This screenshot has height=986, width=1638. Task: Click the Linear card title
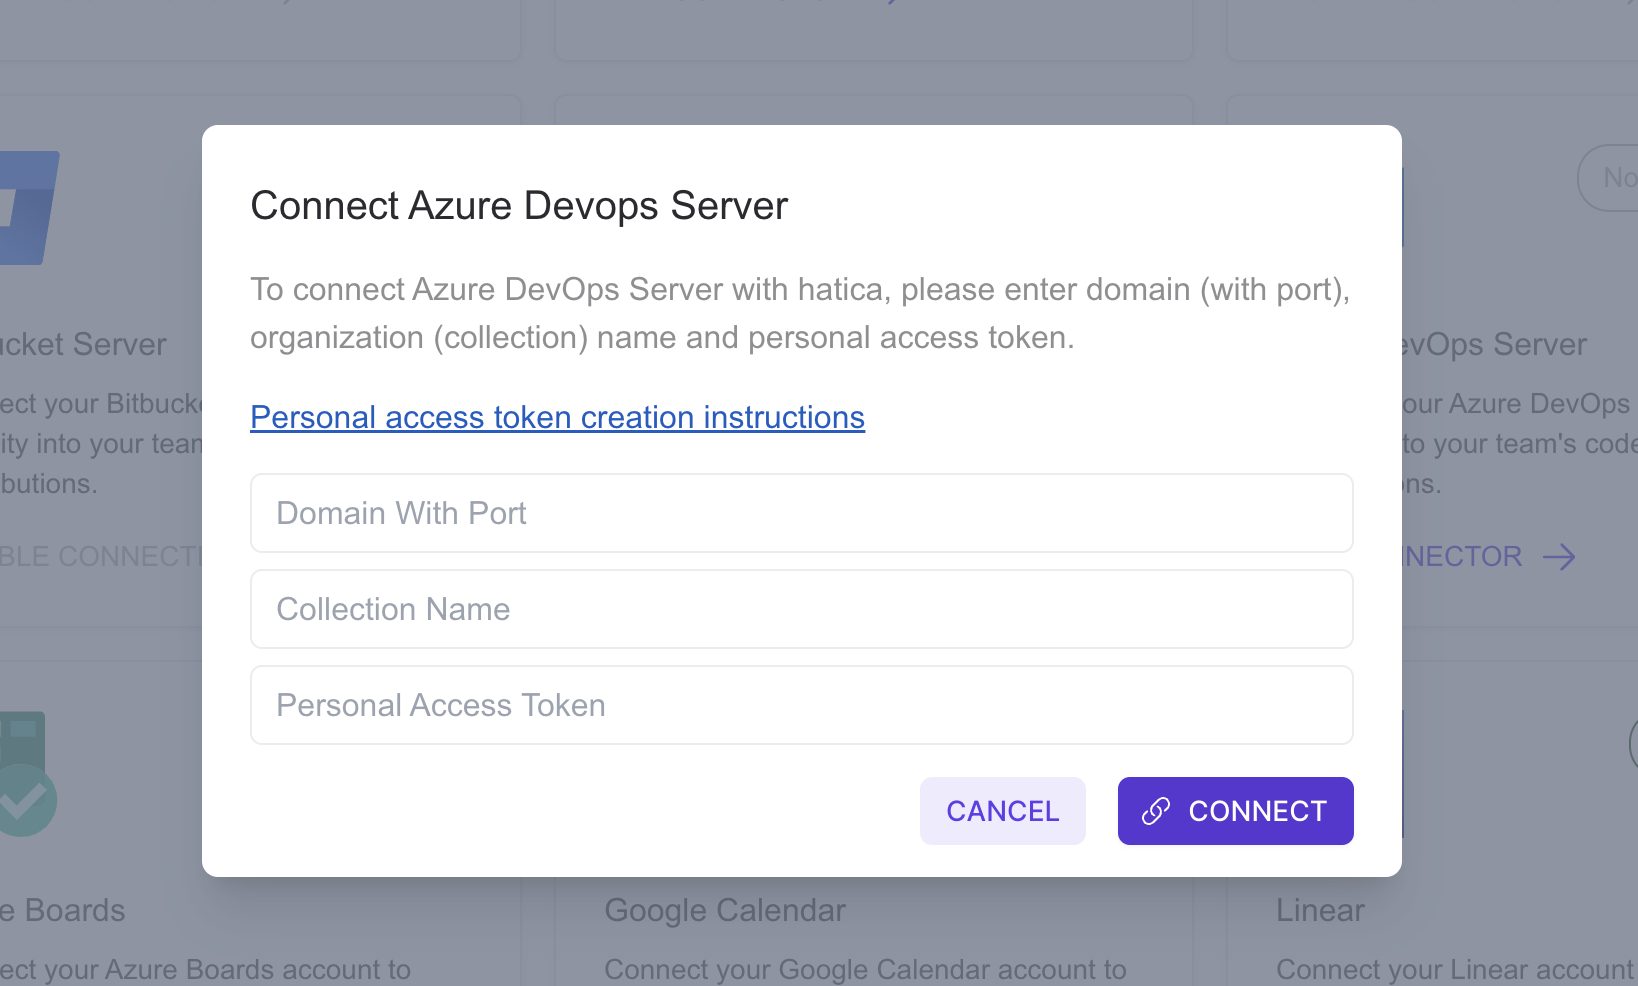click(x=1320, y=910)
